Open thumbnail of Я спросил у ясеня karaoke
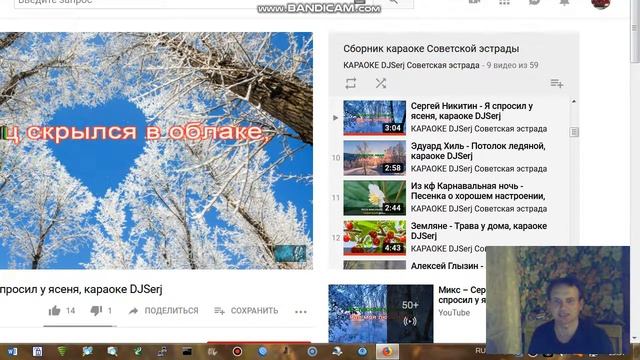Image resolution: width=640 pixels, height=360 pixels. coord(374,118)
